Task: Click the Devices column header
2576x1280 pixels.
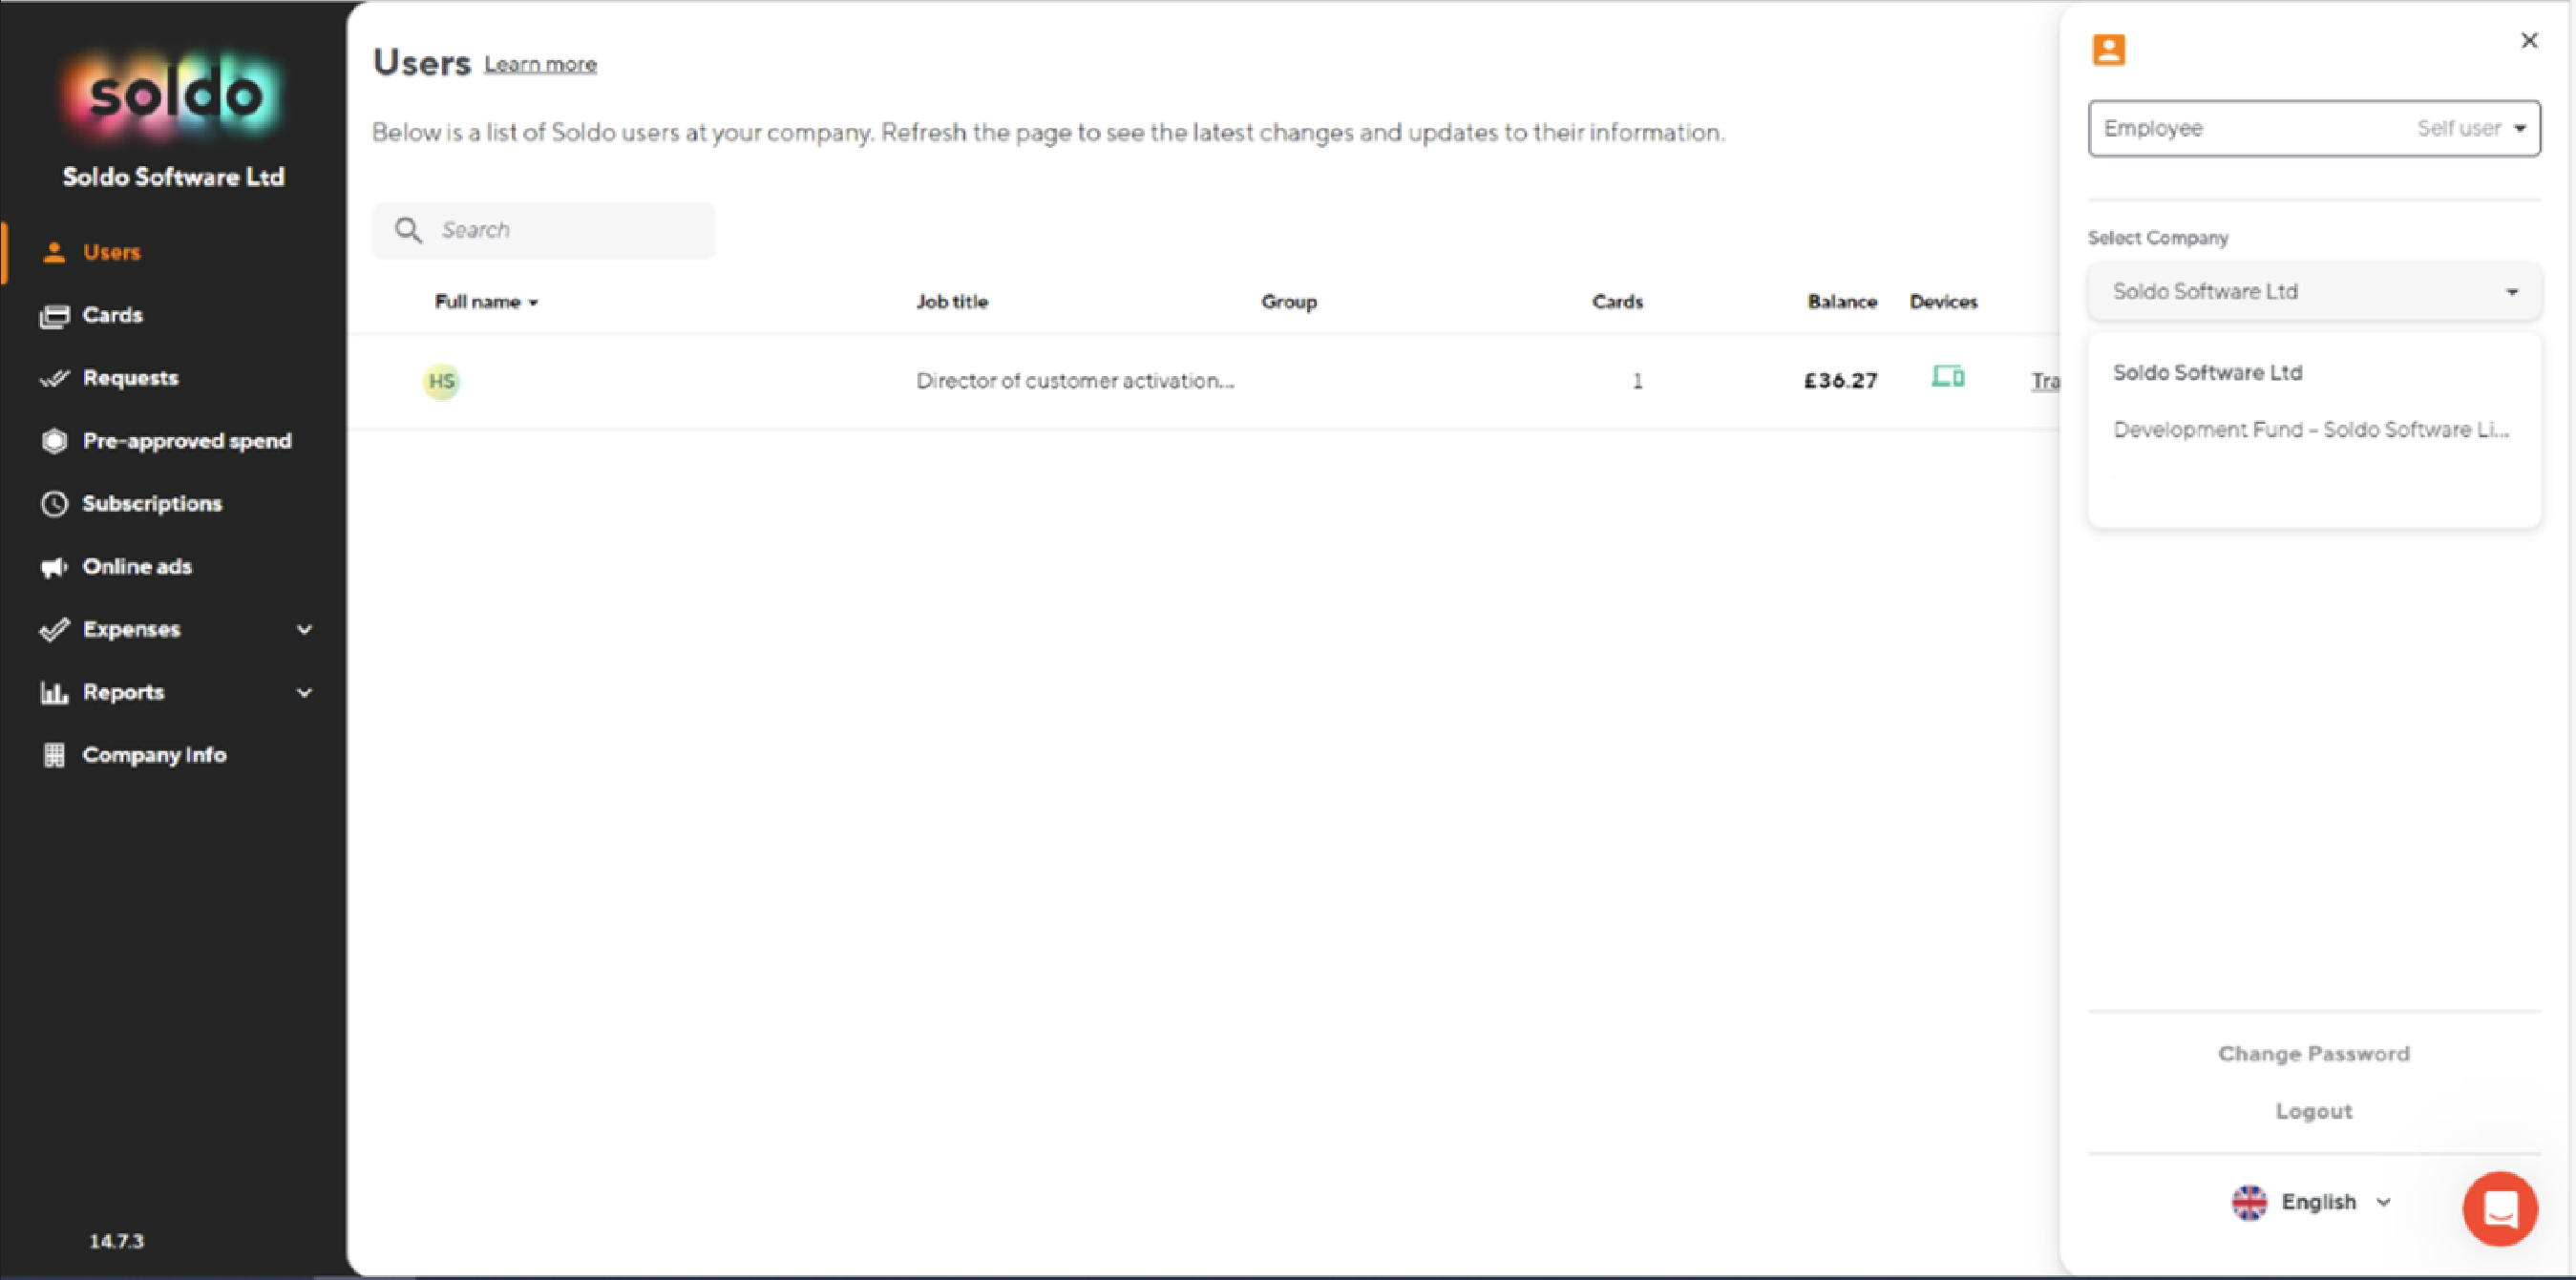Action: click(x=1943, y=302)
